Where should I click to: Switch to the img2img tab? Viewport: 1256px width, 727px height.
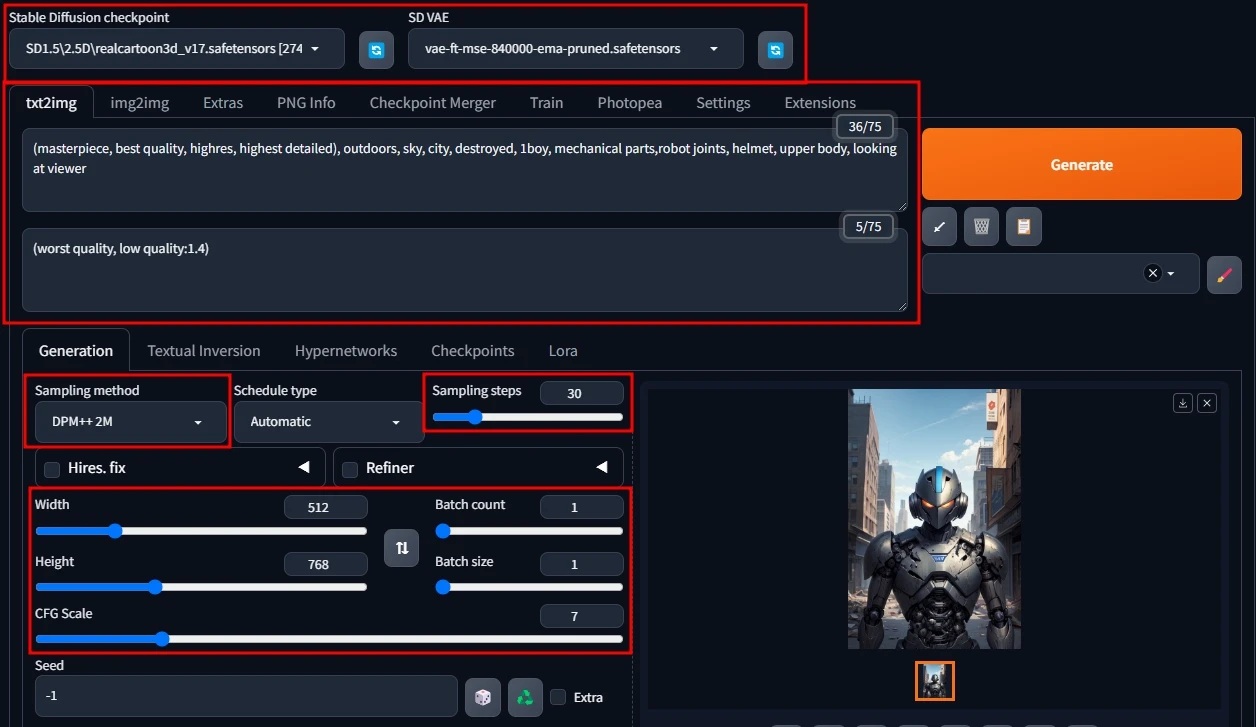[x=140, y=103]
